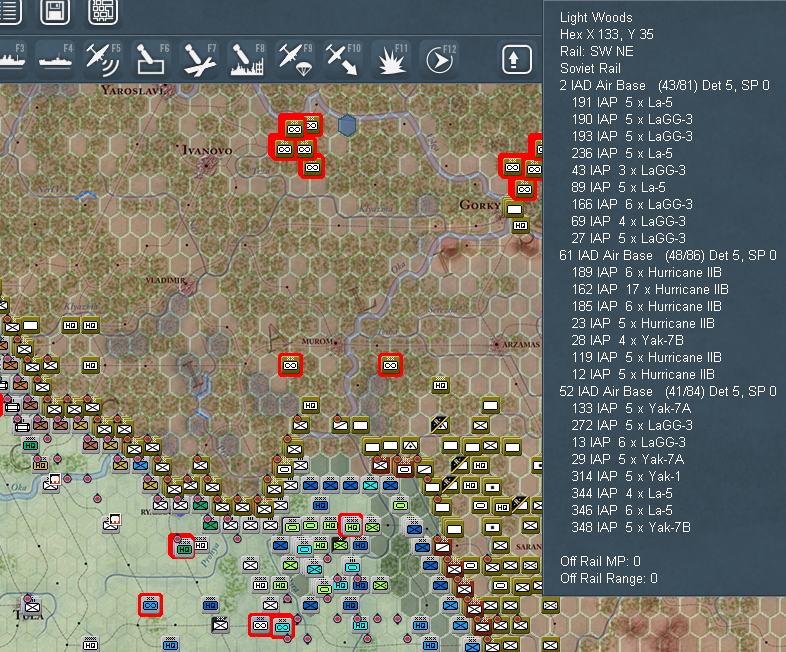This screenshot has height=652, width=786.
Task: Click 348 IAP 5 x Yak-7B row
Action: pyautogui.click(x=631, y=527)
